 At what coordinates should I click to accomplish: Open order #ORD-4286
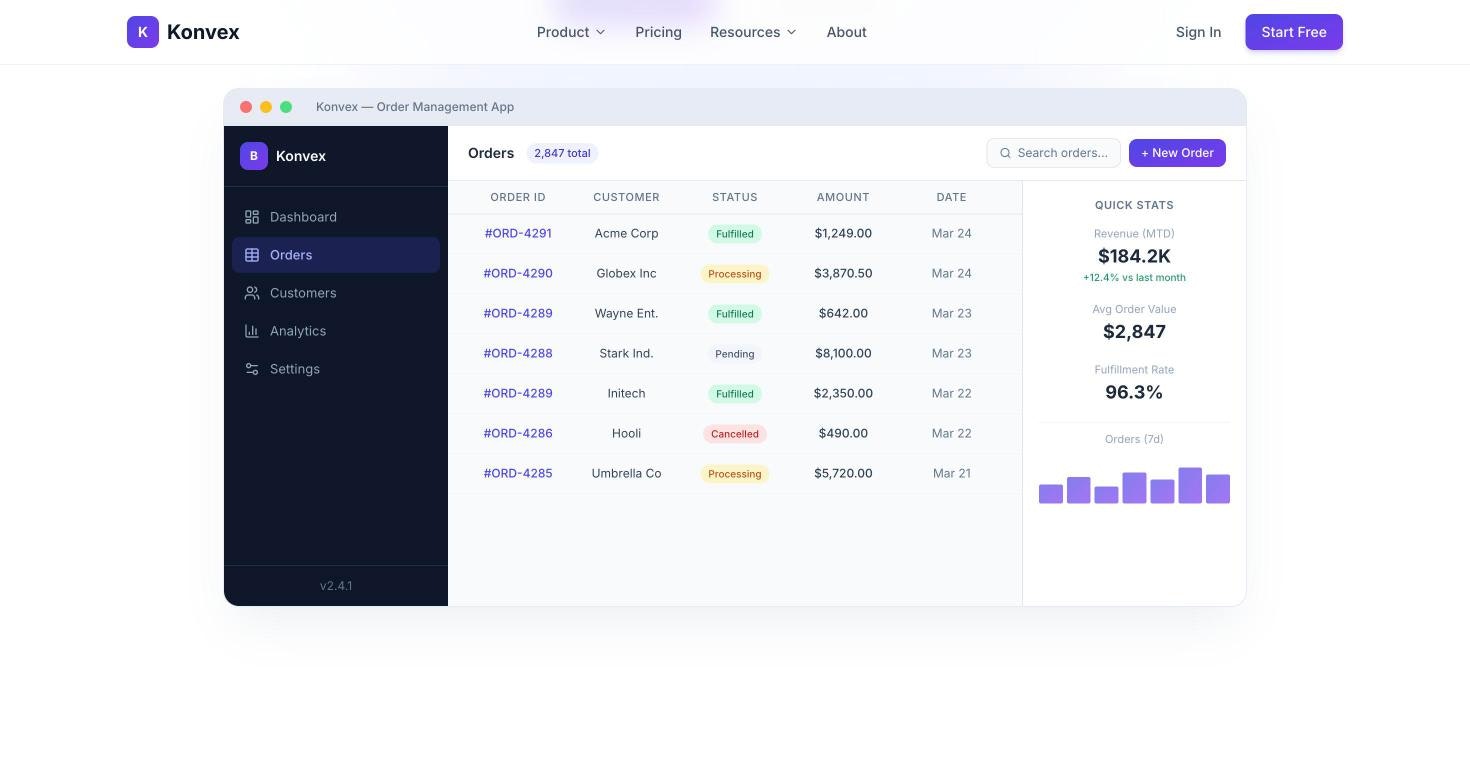pos(518,433)
